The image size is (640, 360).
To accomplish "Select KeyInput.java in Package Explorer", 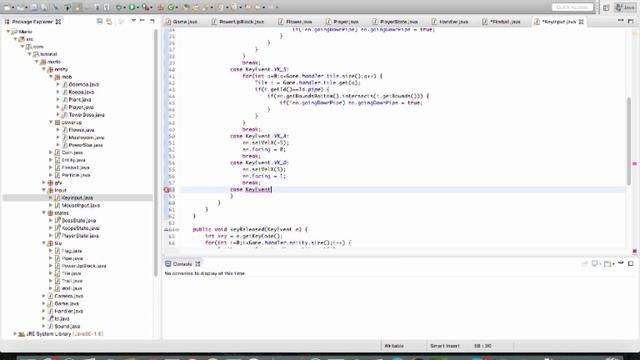I will (77, 198).
